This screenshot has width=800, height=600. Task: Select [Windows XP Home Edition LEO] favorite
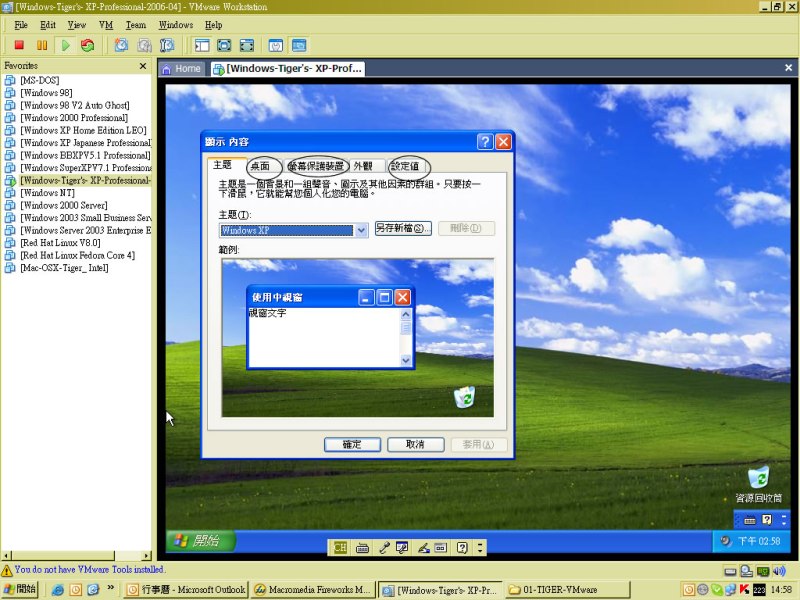(83, 130)
